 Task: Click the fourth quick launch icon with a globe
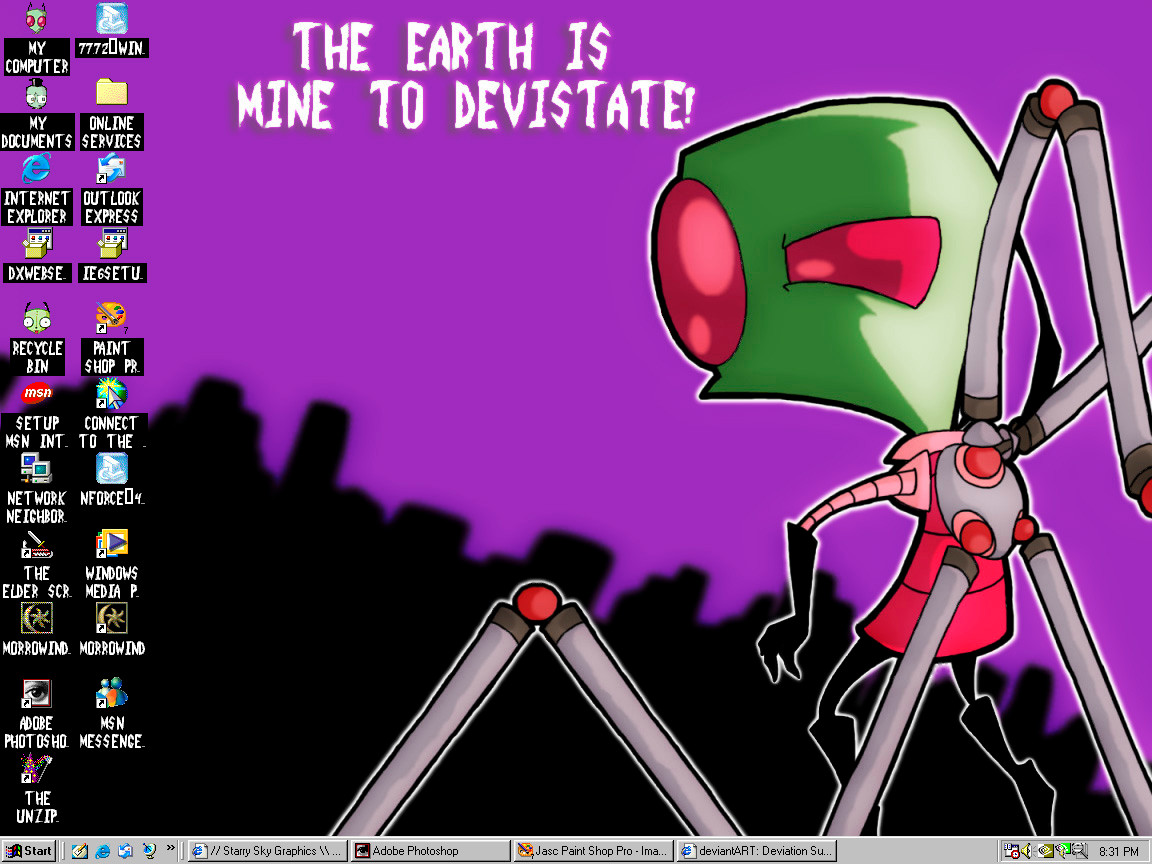pos(149,851)
